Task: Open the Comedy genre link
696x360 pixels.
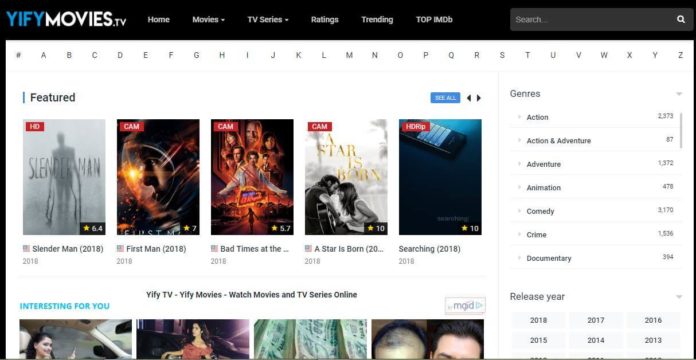Action: pyautogui.click(x=540, y=211)
